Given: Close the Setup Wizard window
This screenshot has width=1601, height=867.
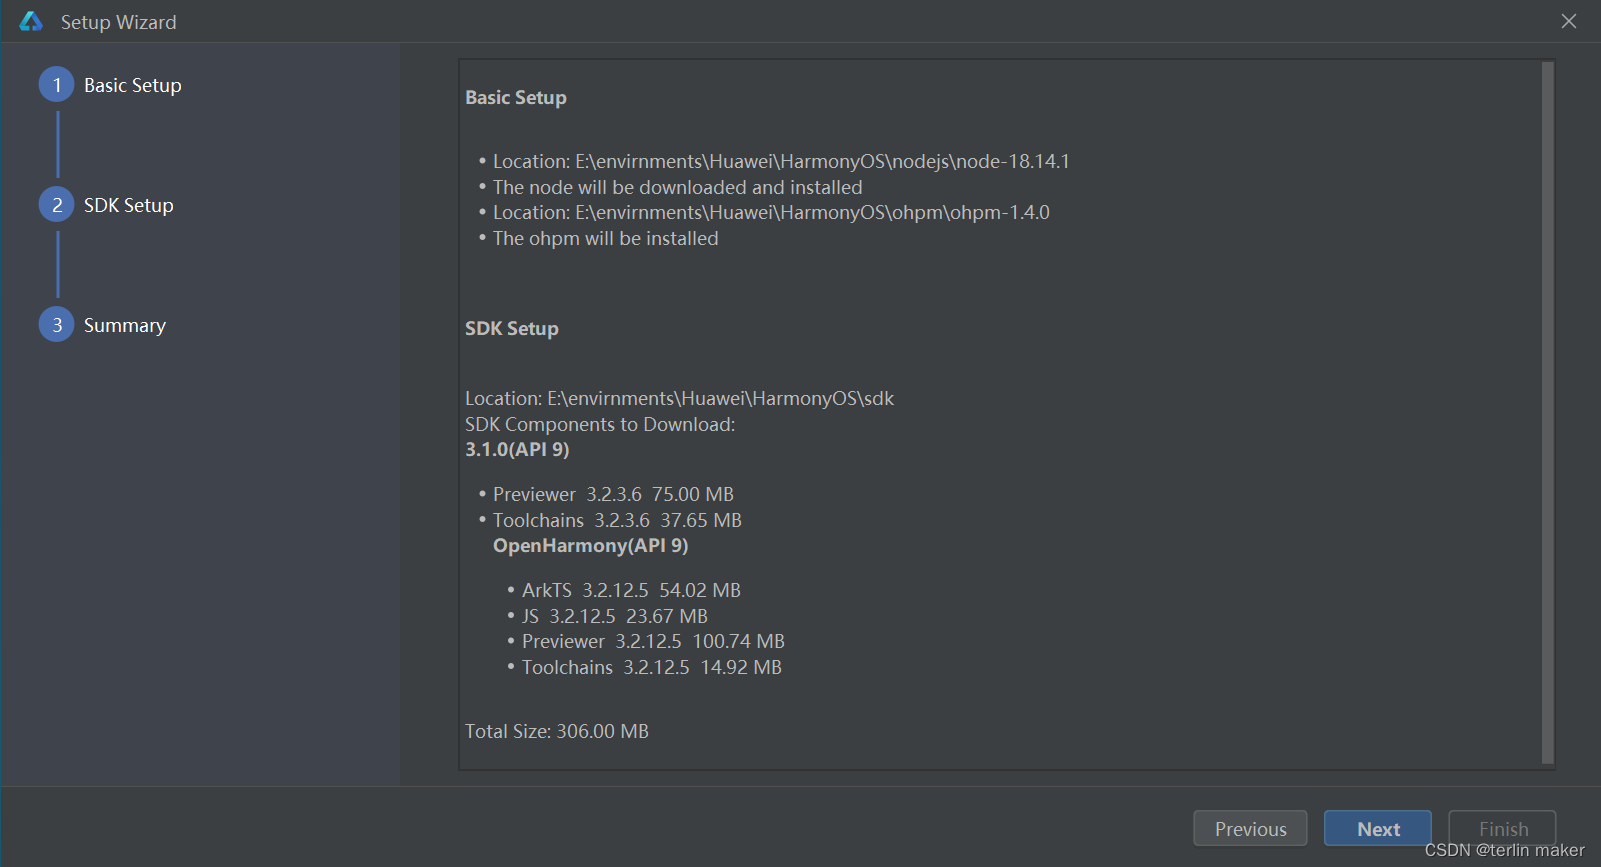Looking at the screenshot, I should (x=1569, y=21).
